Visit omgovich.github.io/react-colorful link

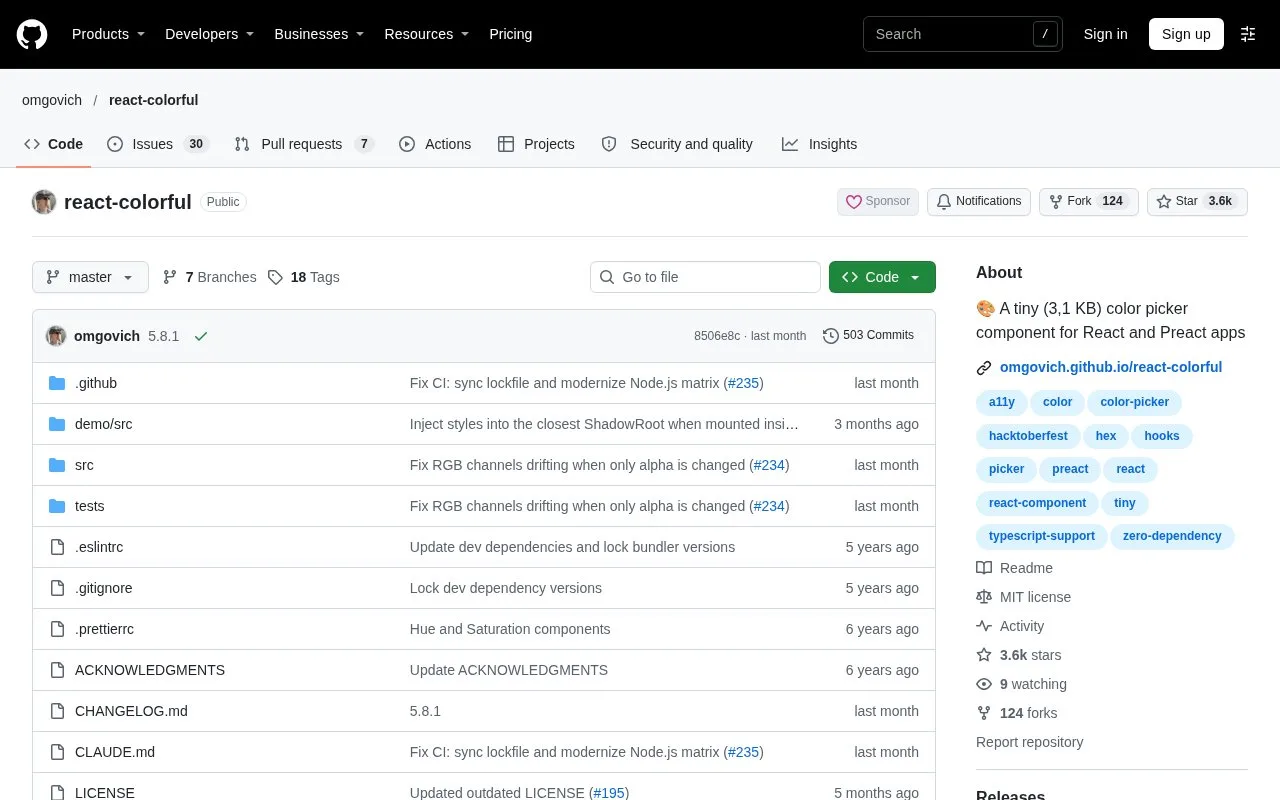[1111, 367]
